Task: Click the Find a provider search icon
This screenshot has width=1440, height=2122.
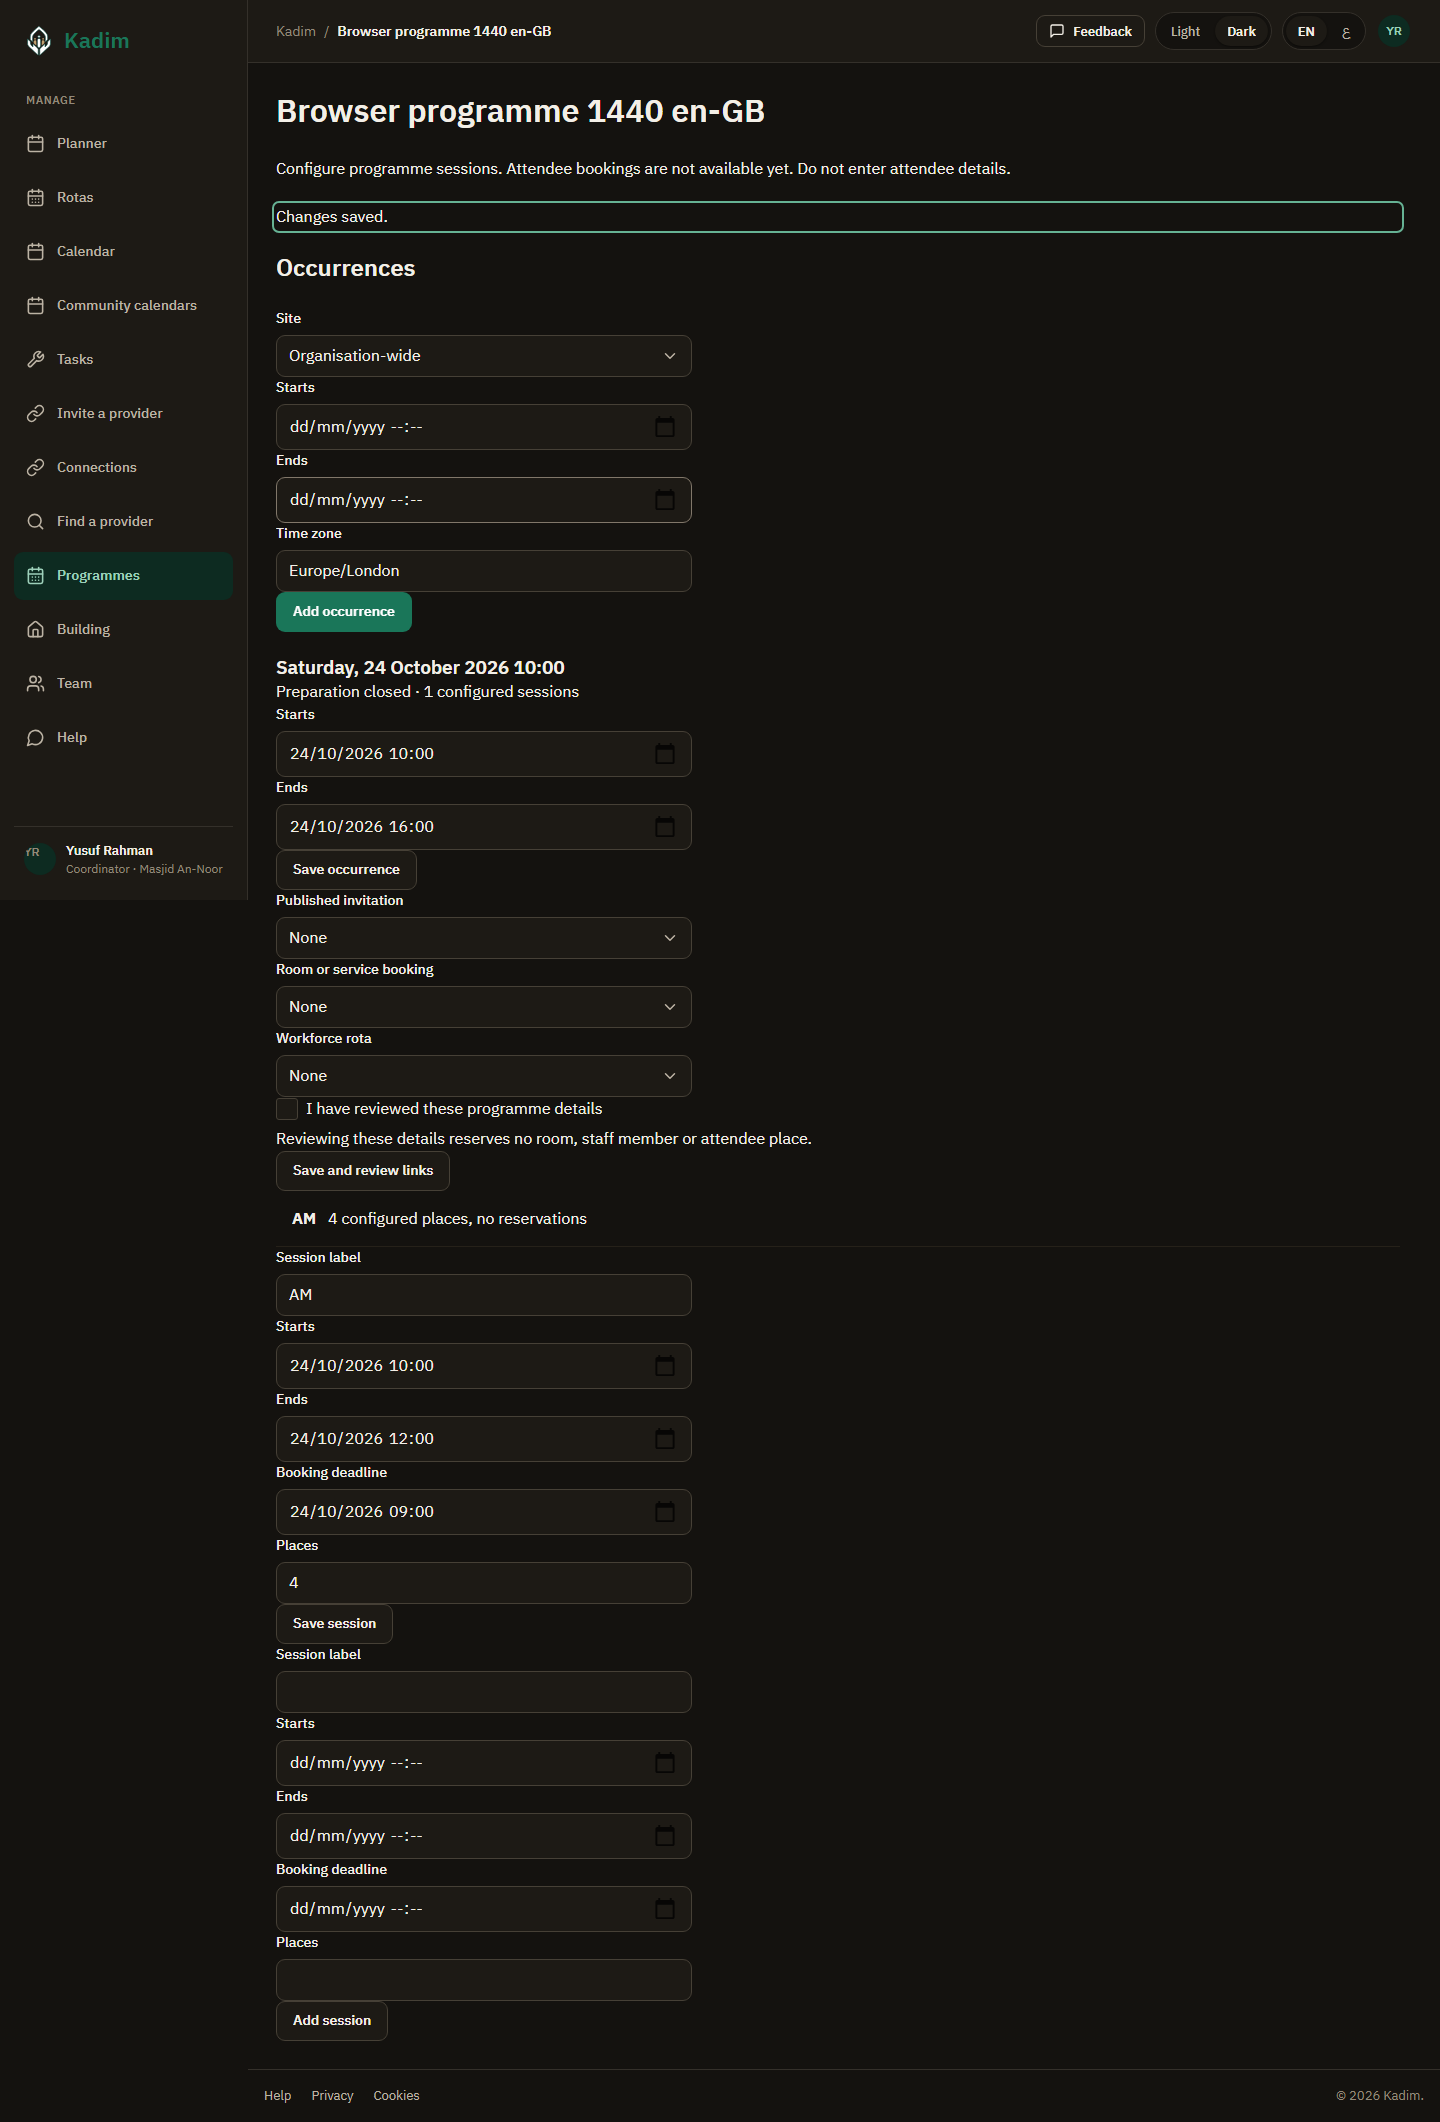Action: 36,521
